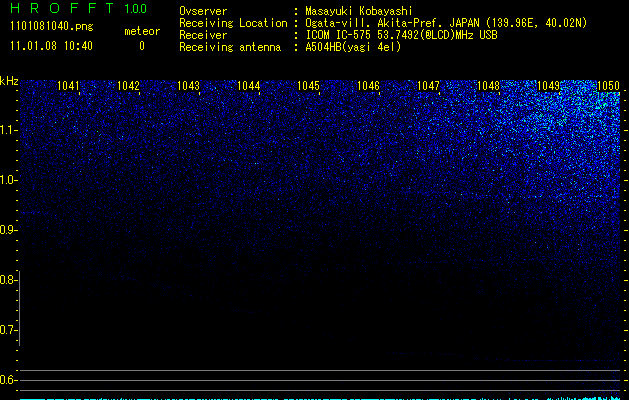Viewport: 629px width, 400px height.
Task: Click time marker 1047
Action: pyautogui.click(x=428, y=86)
